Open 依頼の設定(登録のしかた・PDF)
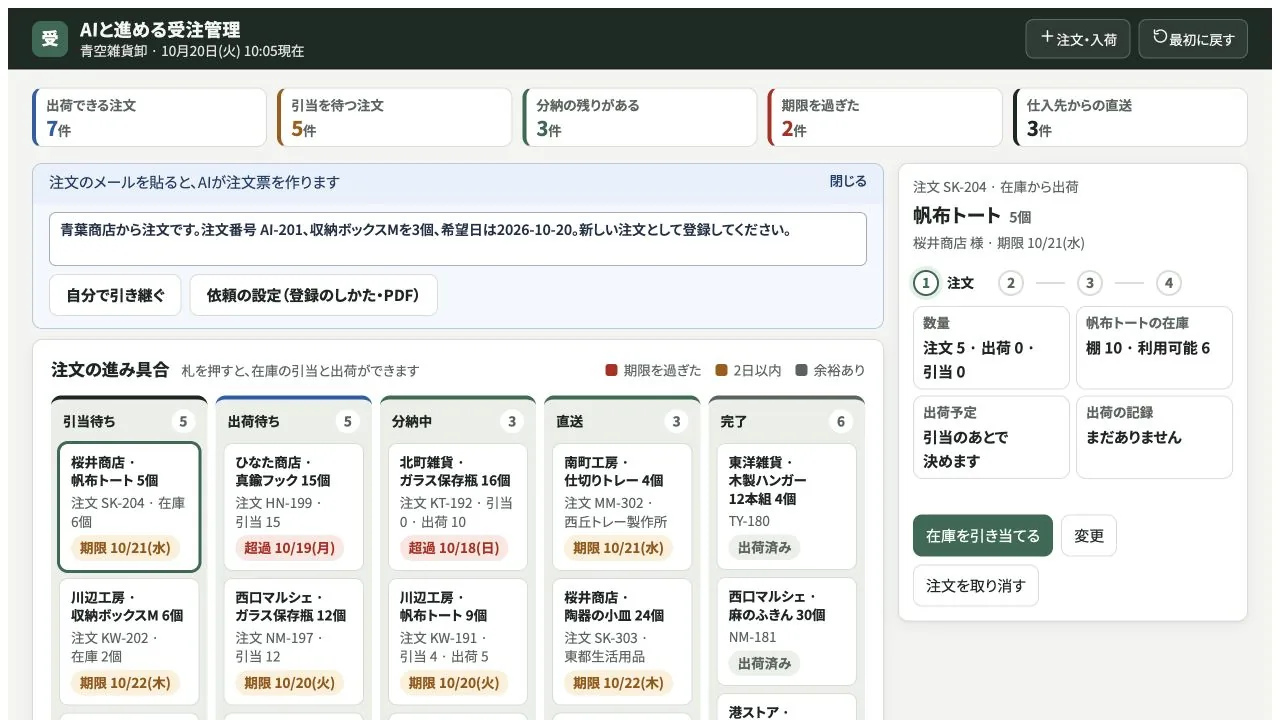Viewport: 1280px width, 720px height. coord(313,295)
